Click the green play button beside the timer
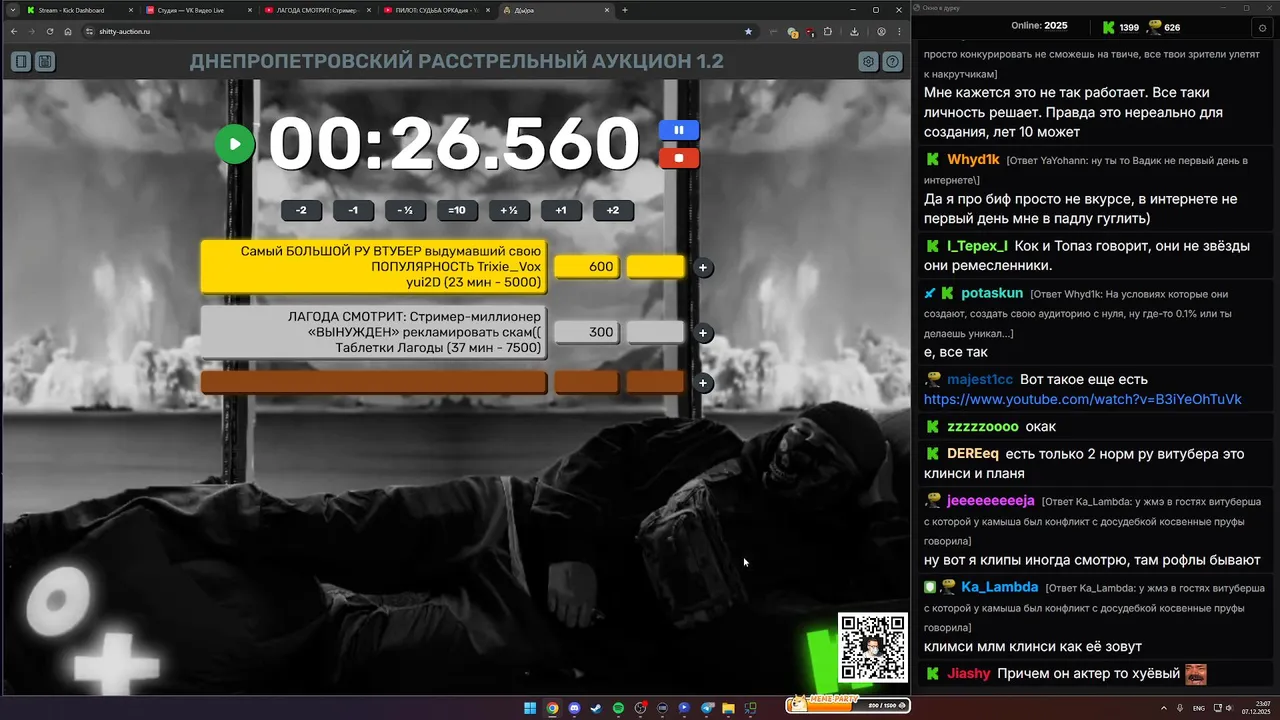Screen dimensions: 1280x720 (235, 144)
